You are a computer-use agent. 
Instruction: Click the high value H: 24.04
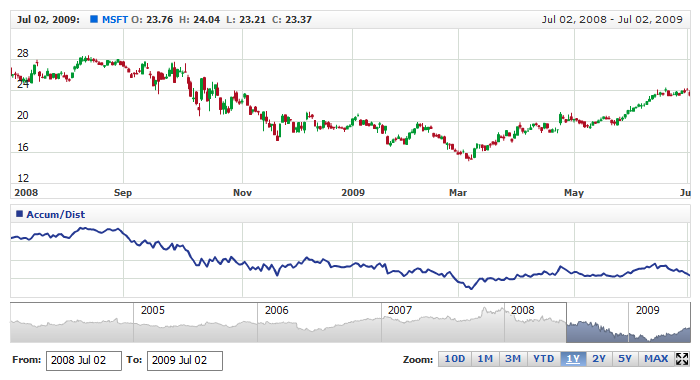(199, 20)
